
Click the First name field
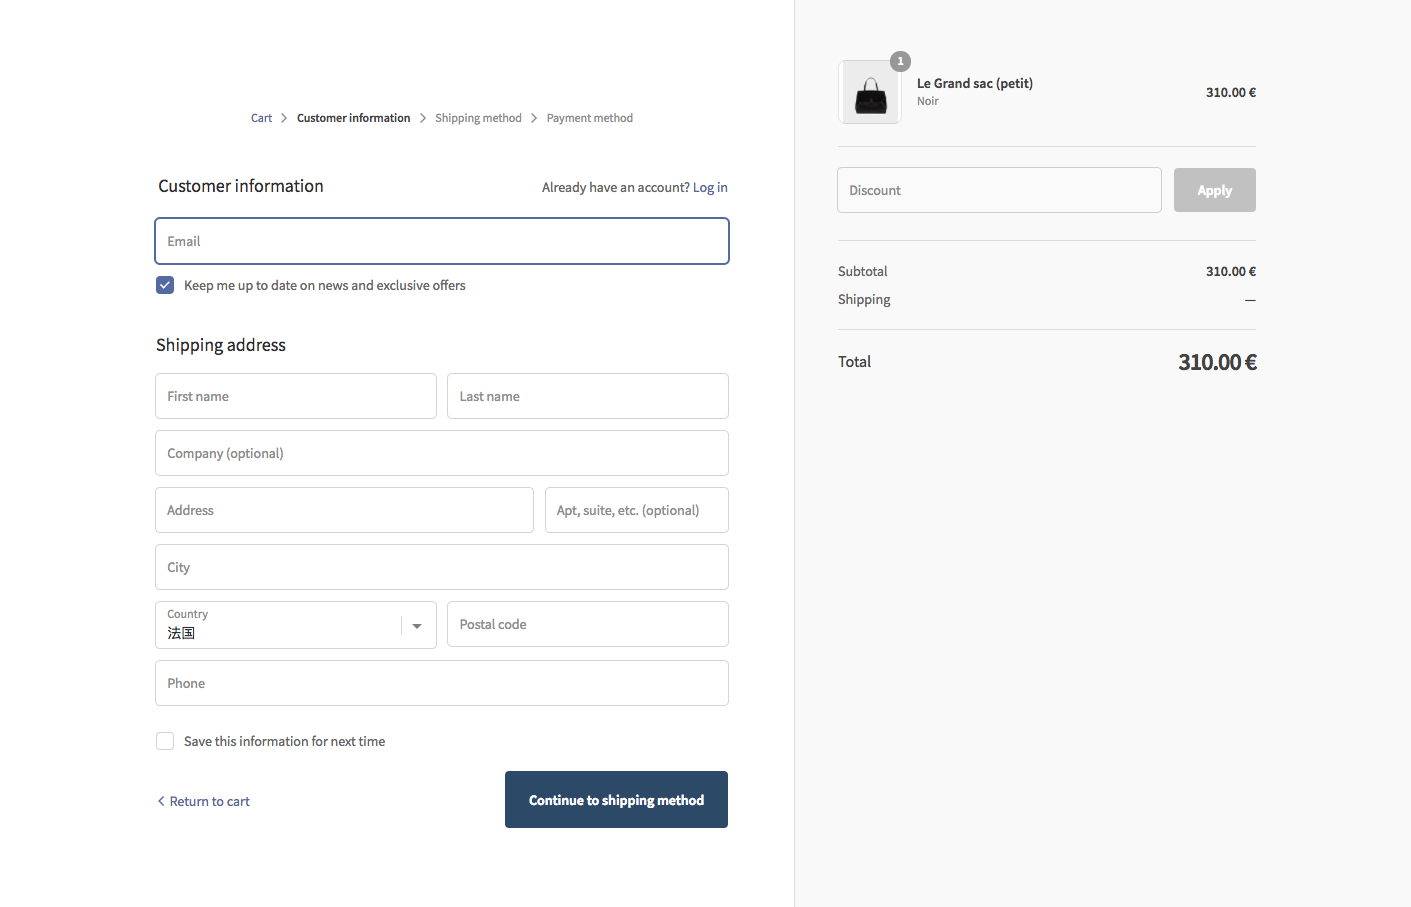(x=295, y=396)
